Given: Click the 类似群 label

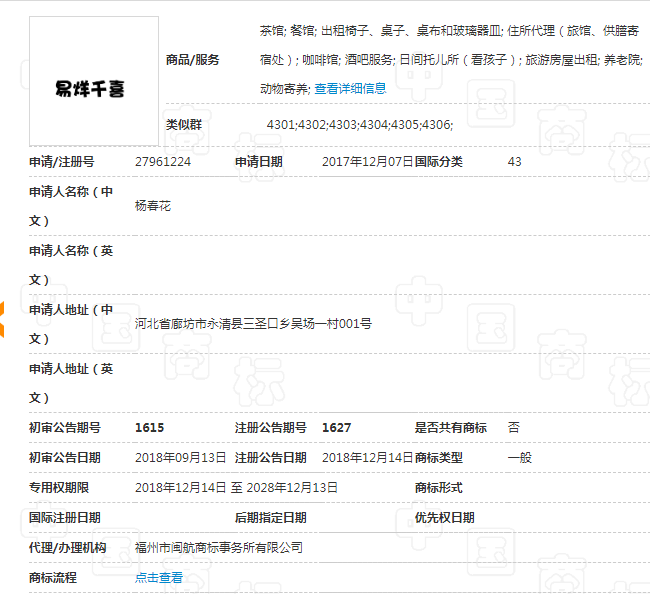Looking at the screenshot, I should point(184,124).
